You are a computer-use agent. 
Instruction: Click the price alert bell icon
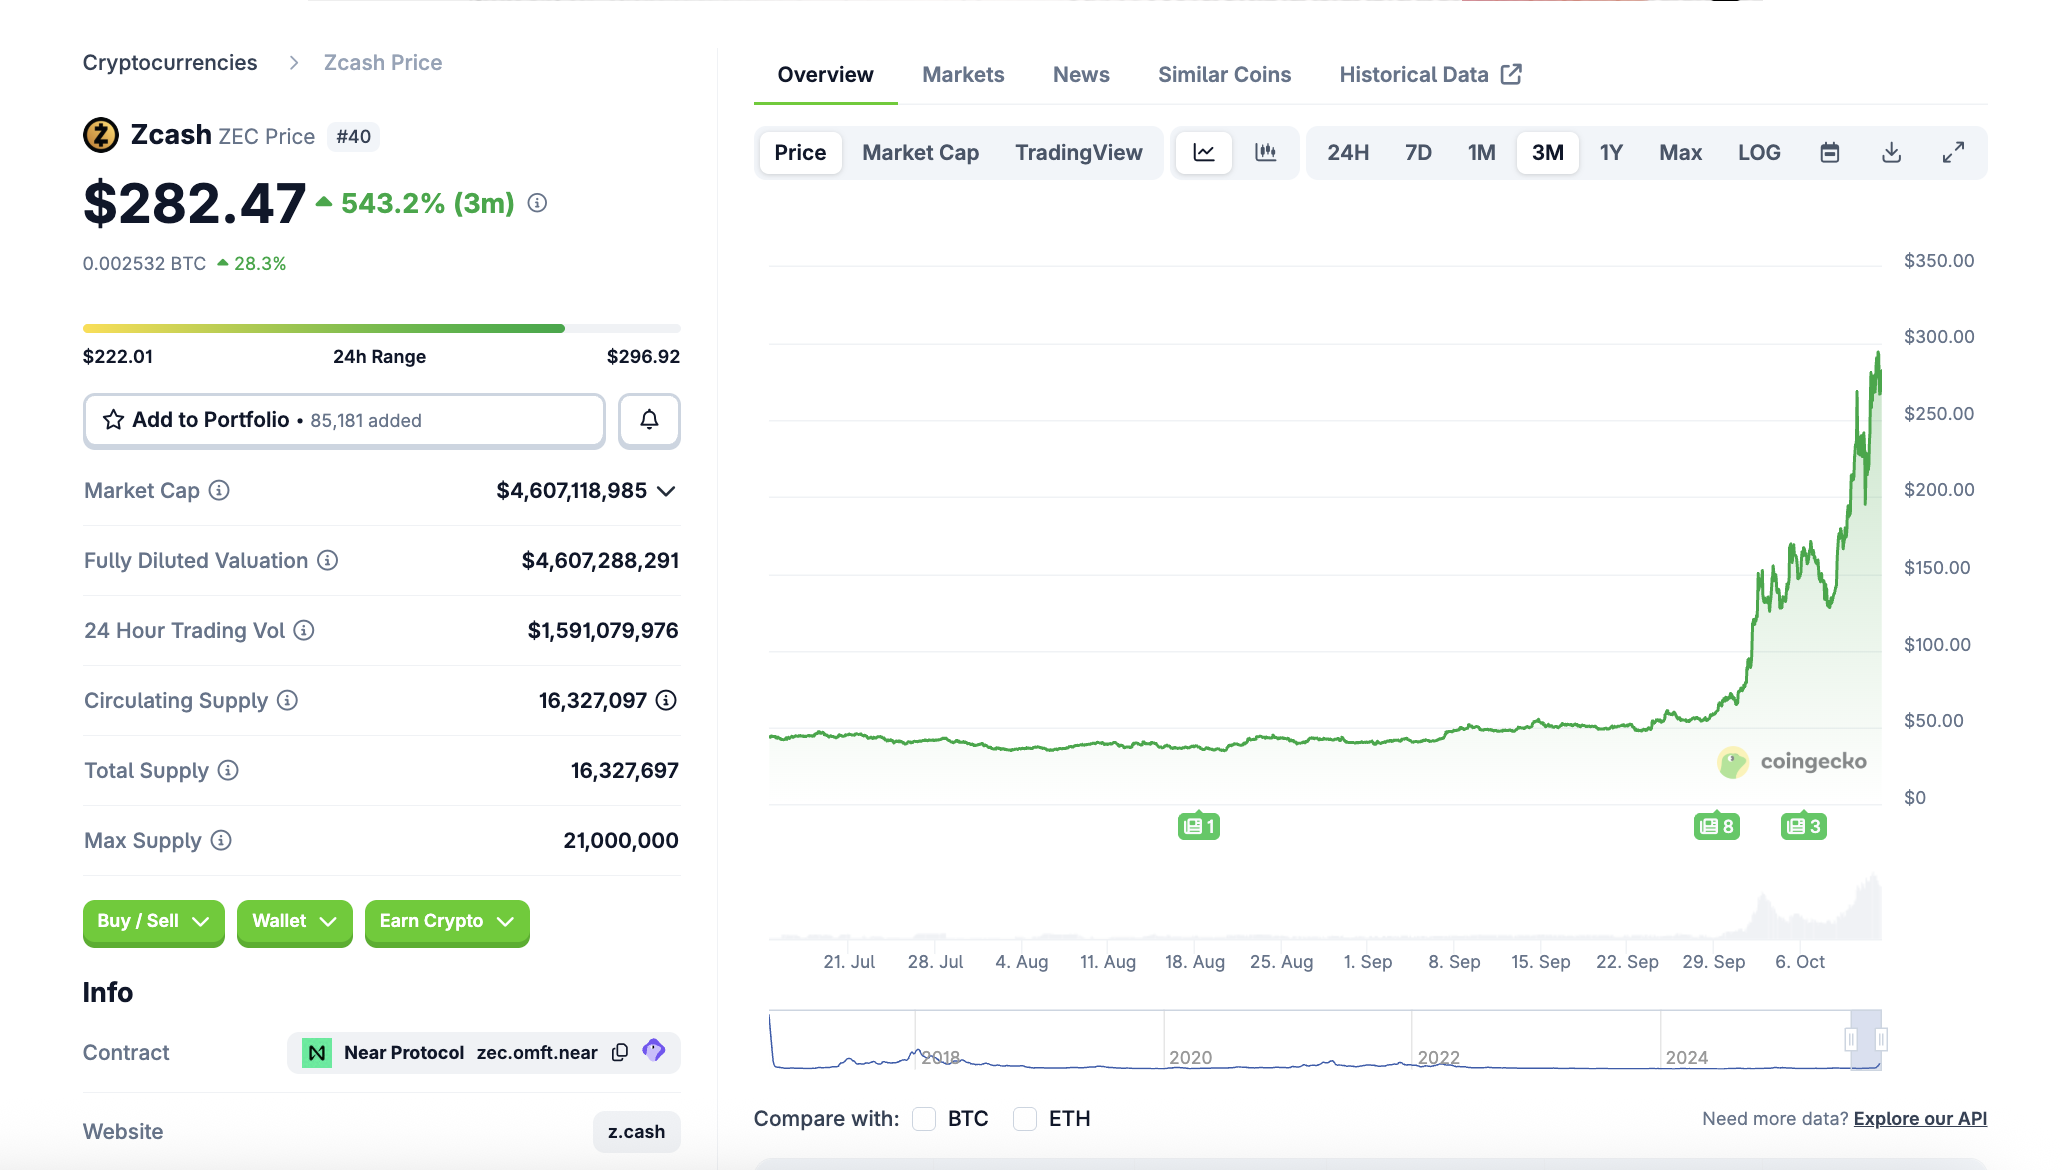click(649, 420)
